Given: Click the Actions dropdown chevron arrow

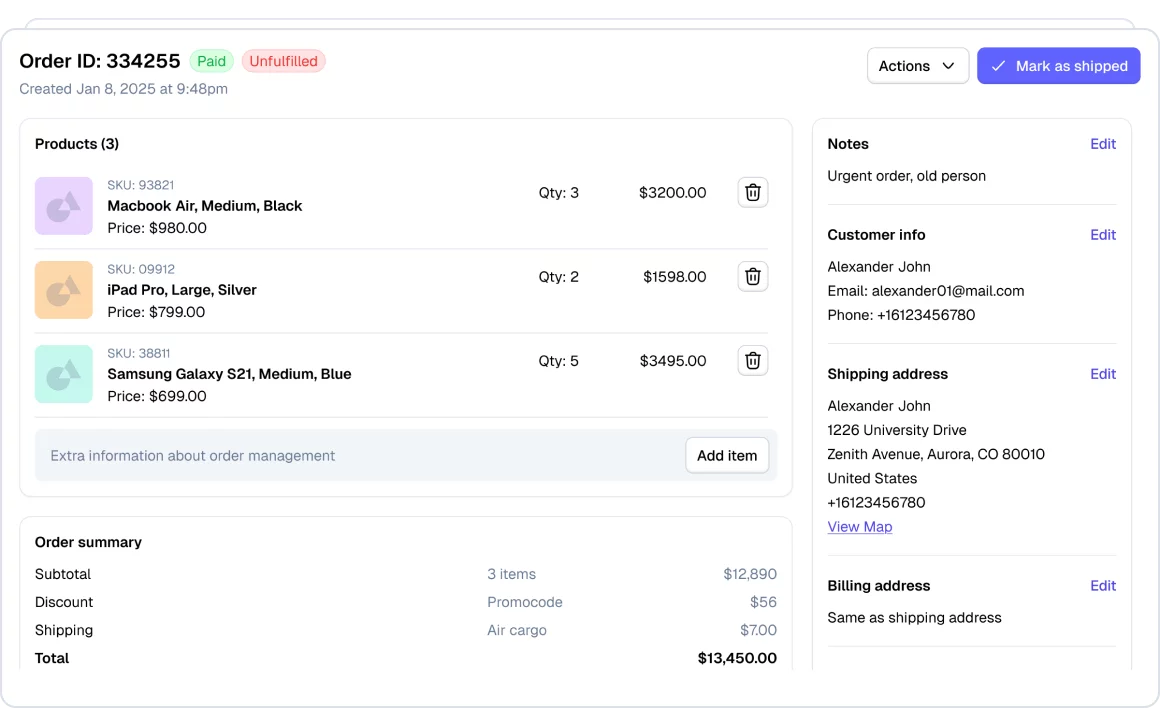Looking at the screenshot, I should (x=948, y=66).
